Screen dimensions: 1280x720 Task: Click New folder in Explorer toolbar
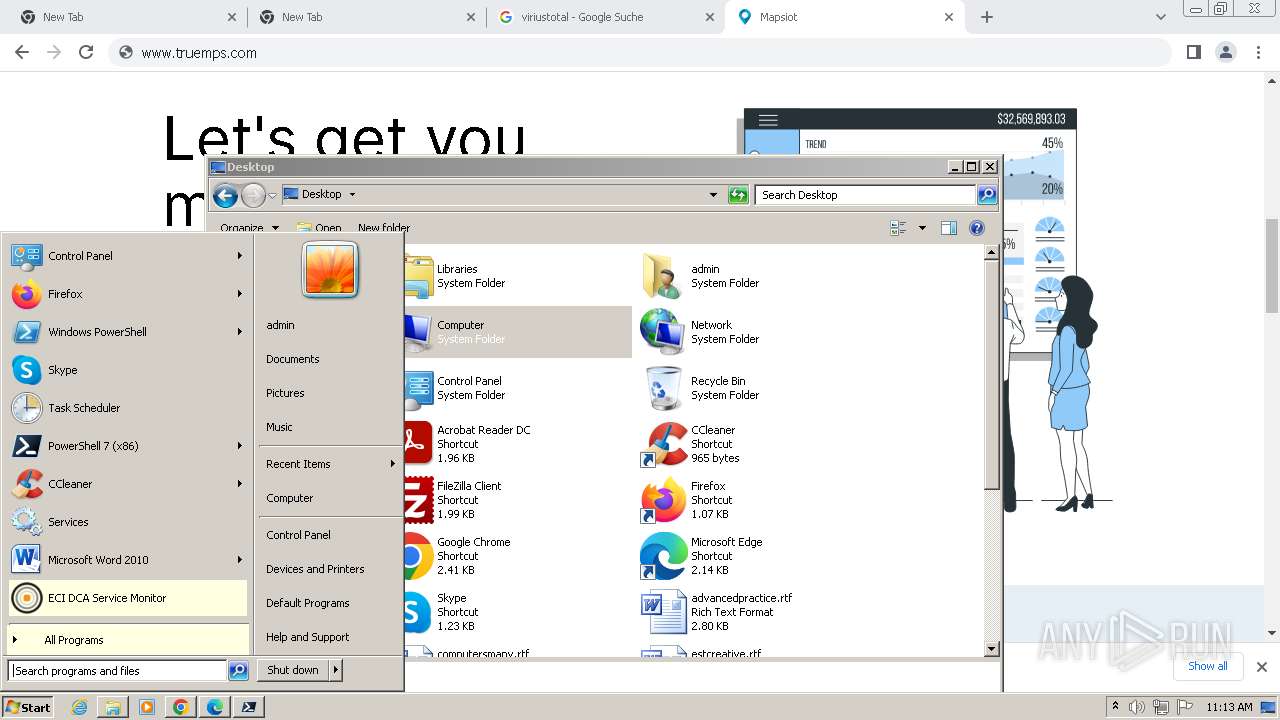[x=384, y=228]
